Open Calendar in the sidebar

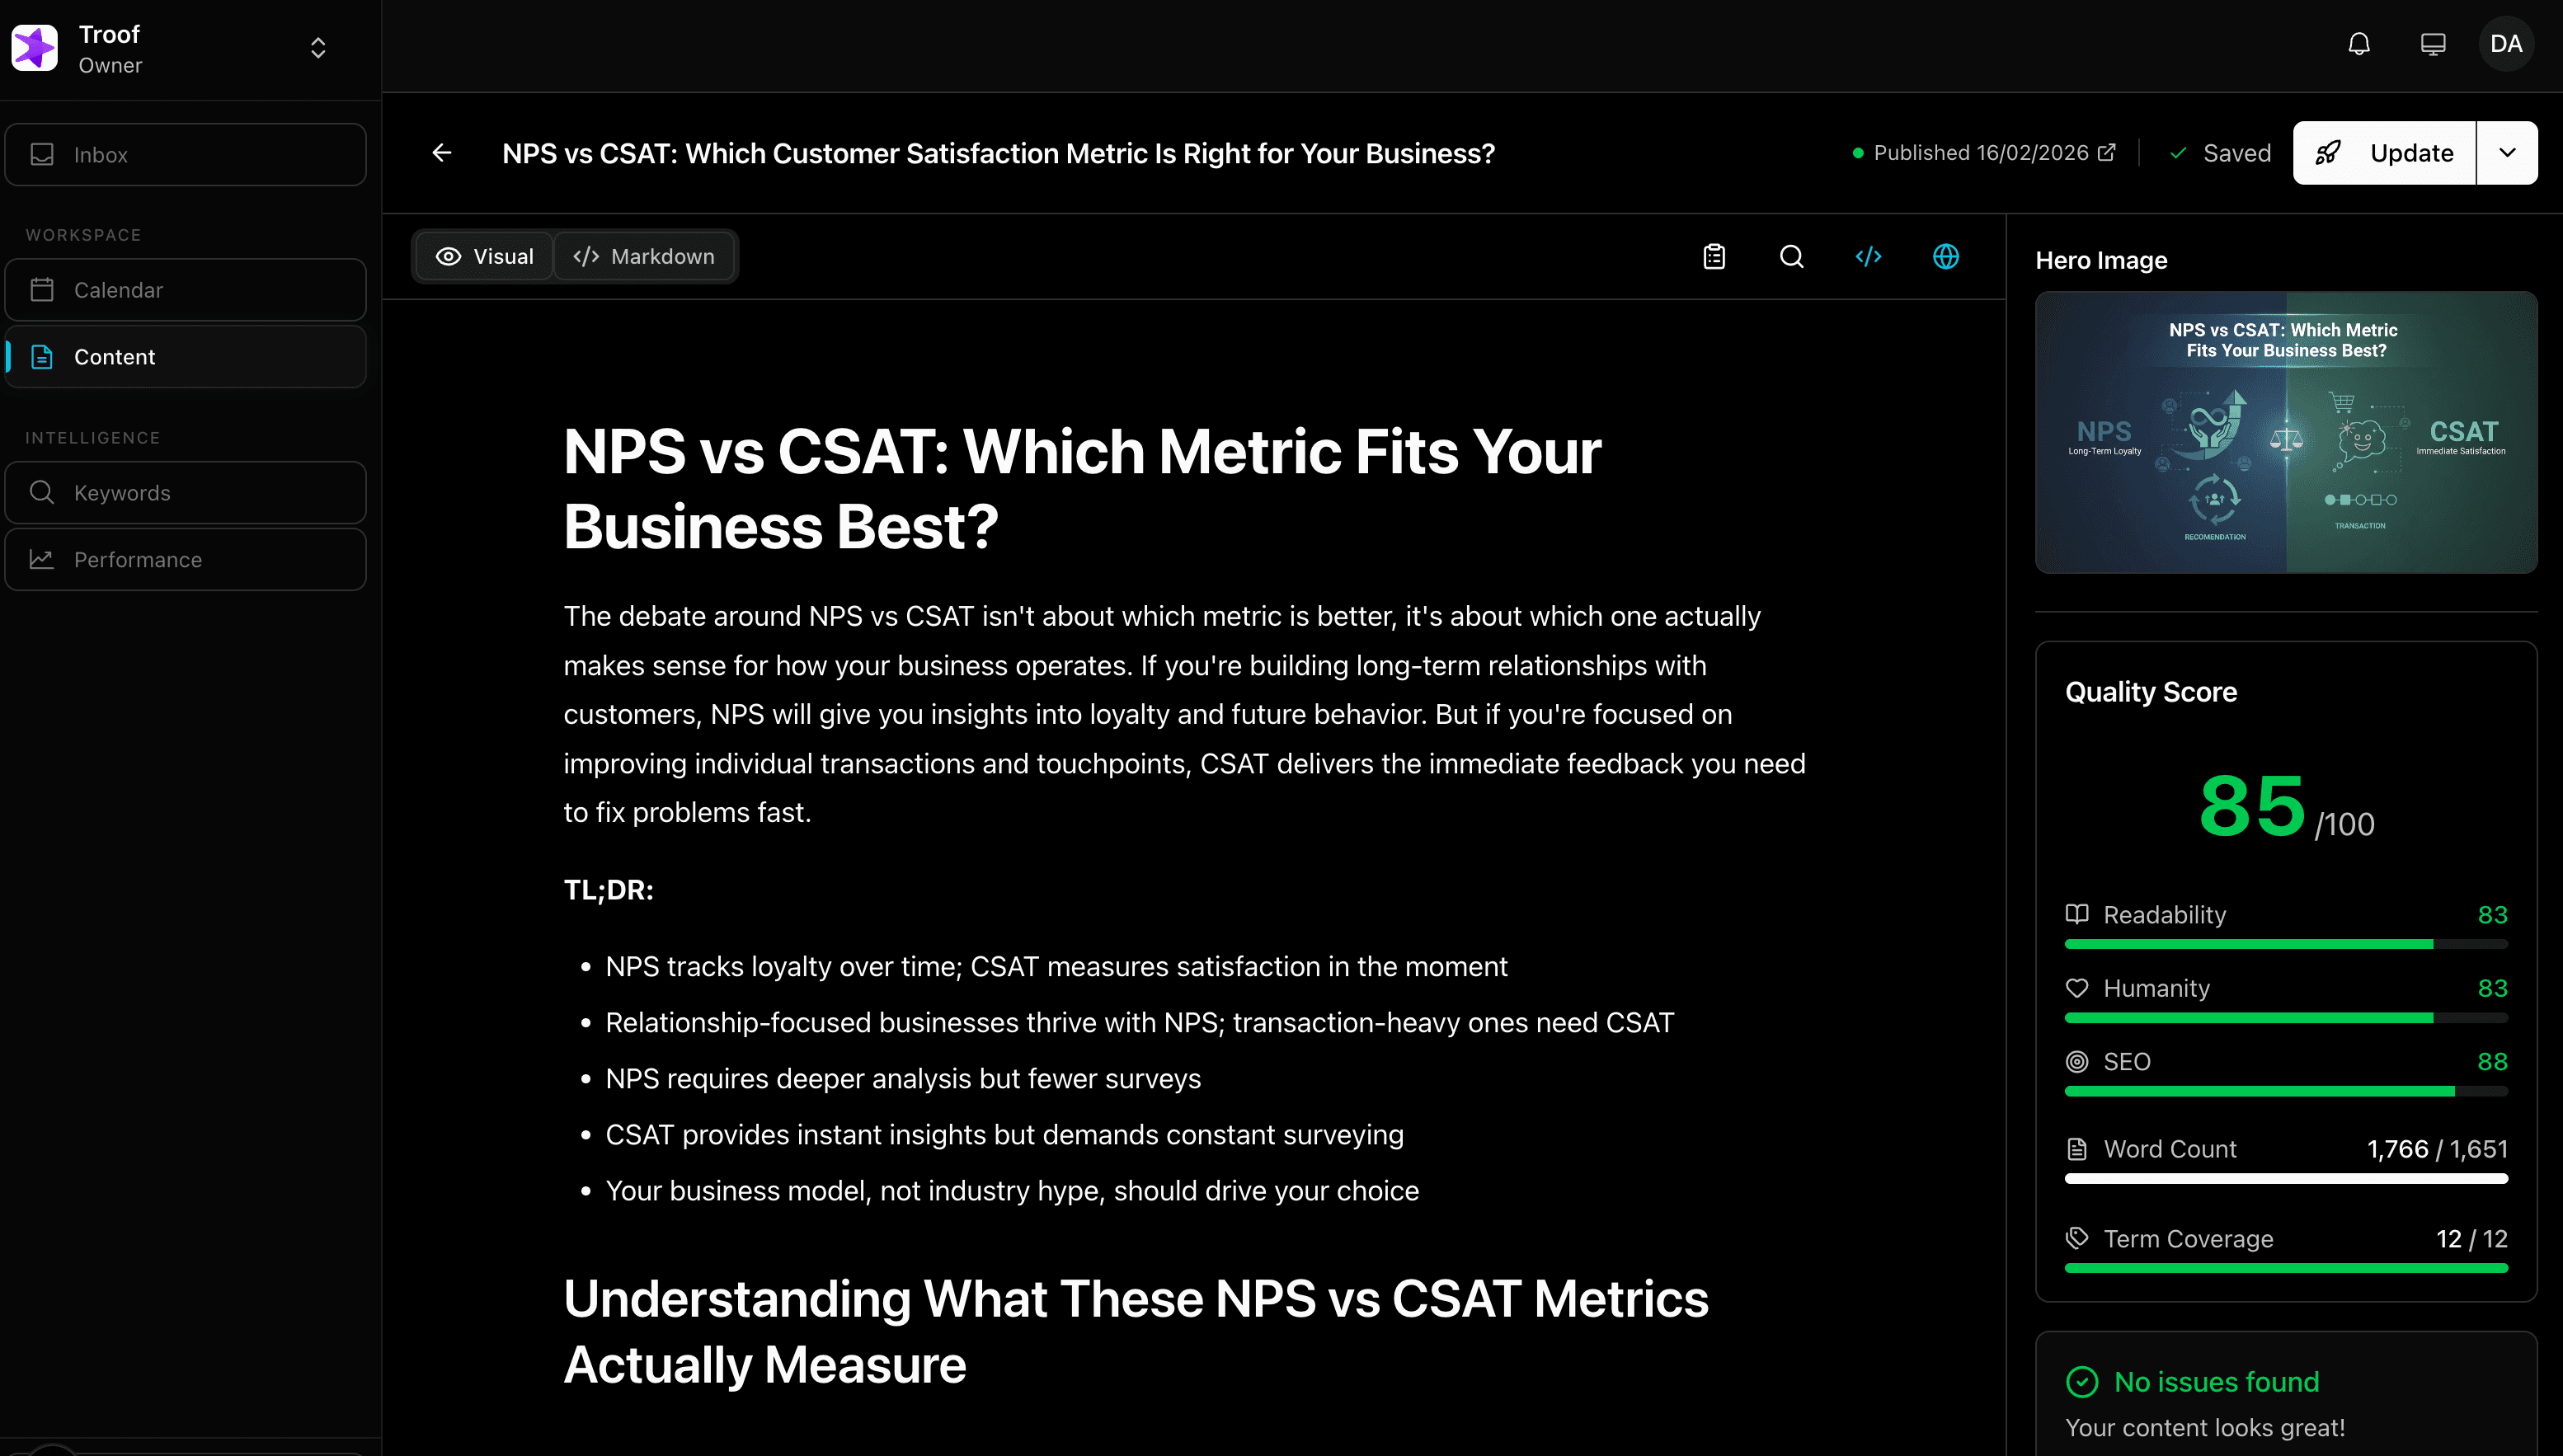186,290
